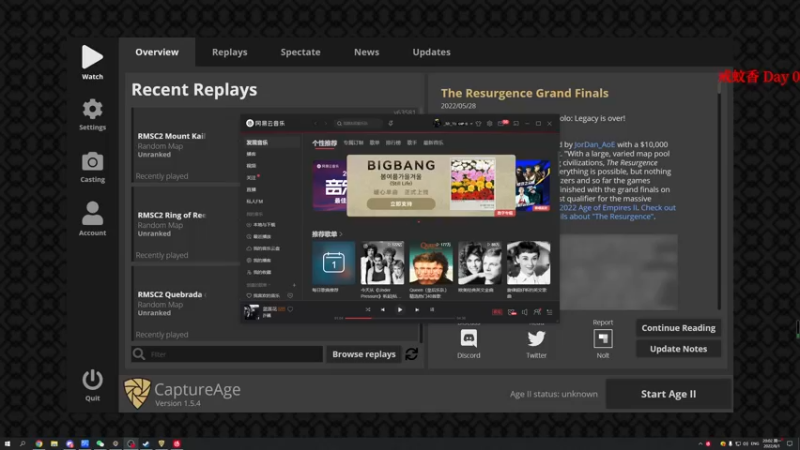The height and width of the screenshot is (450, 800).
Task: Play the previous track
Action: 383,310
